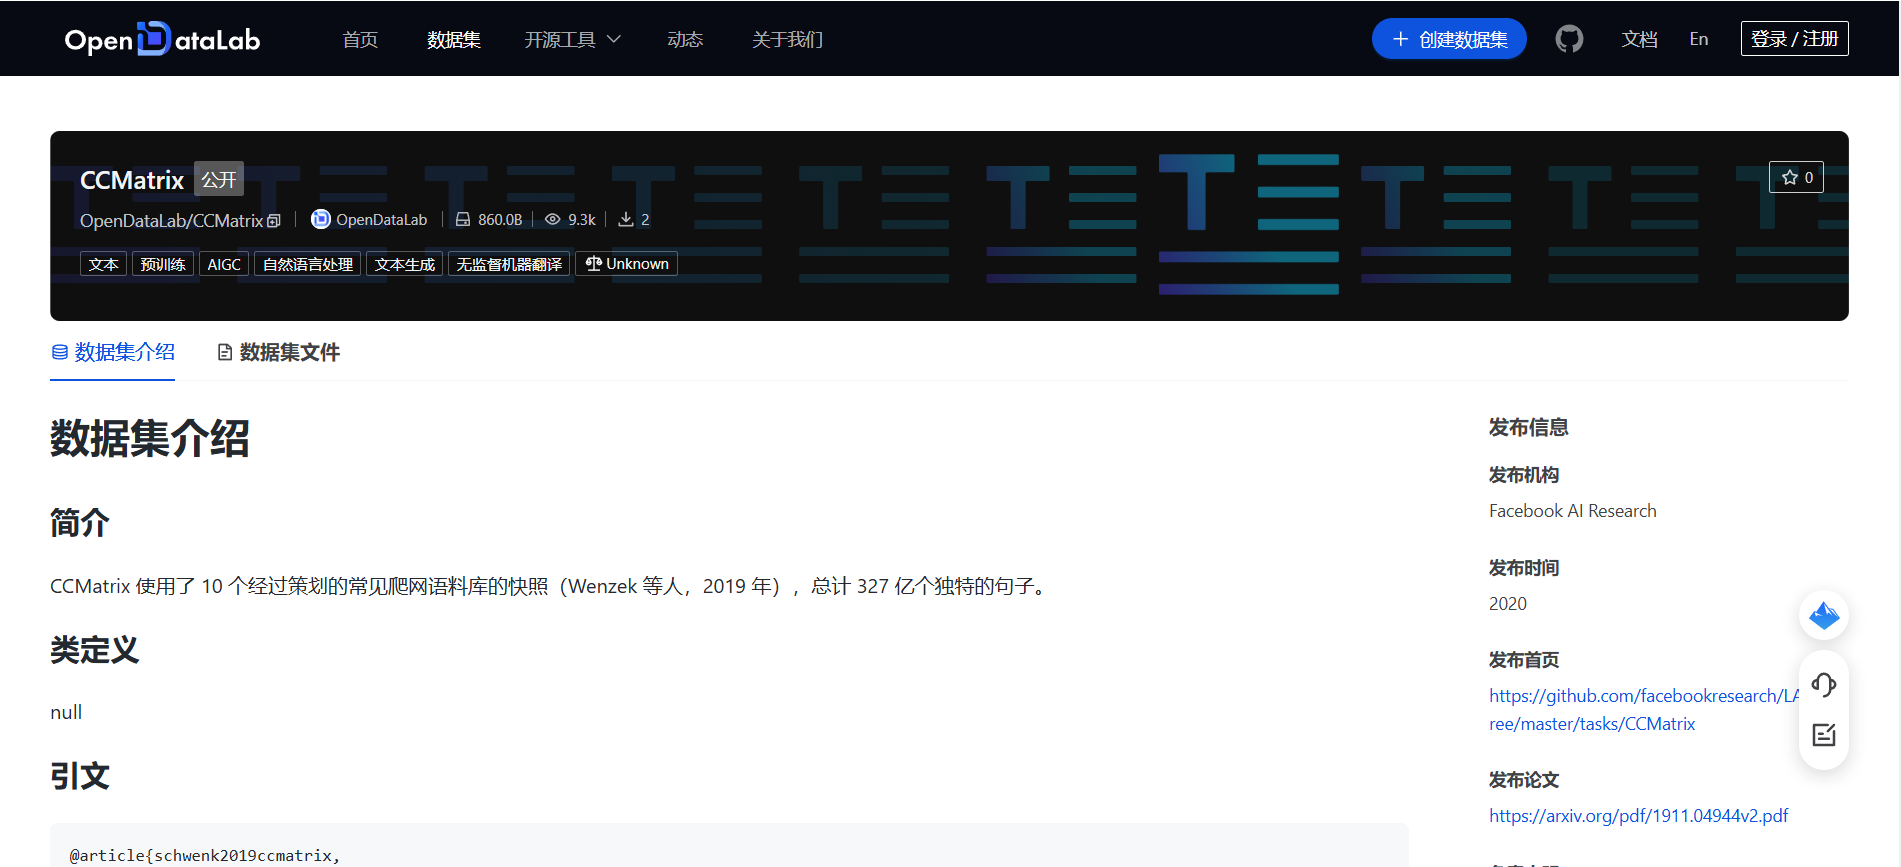Go to 首页 in navigation
Image resolution: width=1901 pixels, height=867 pixels.
click(360, 39)
